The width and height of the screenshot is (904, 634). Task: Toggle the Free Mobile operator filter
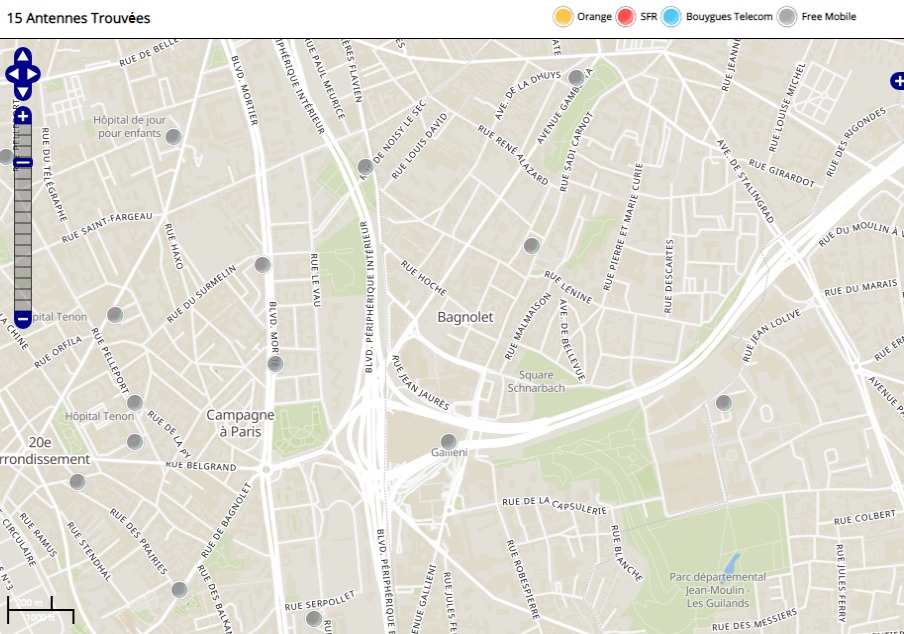(788, 16)
